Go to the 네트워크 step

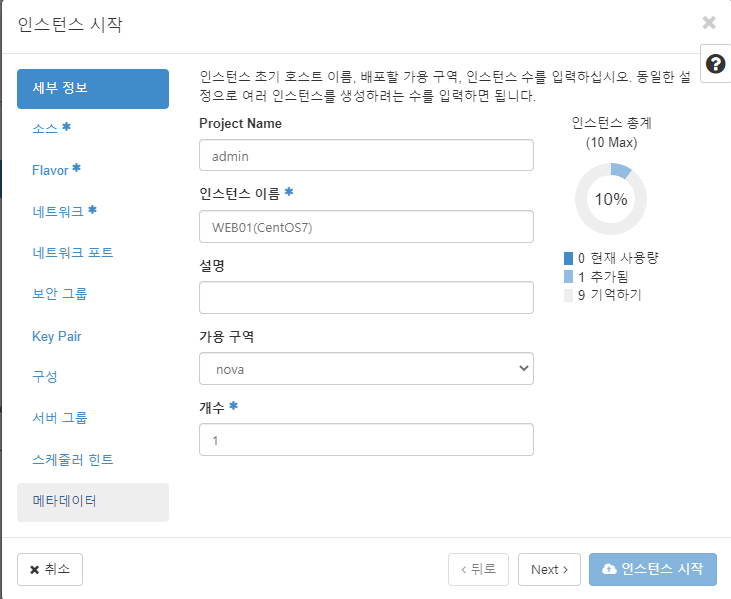(x=64, y=212)
